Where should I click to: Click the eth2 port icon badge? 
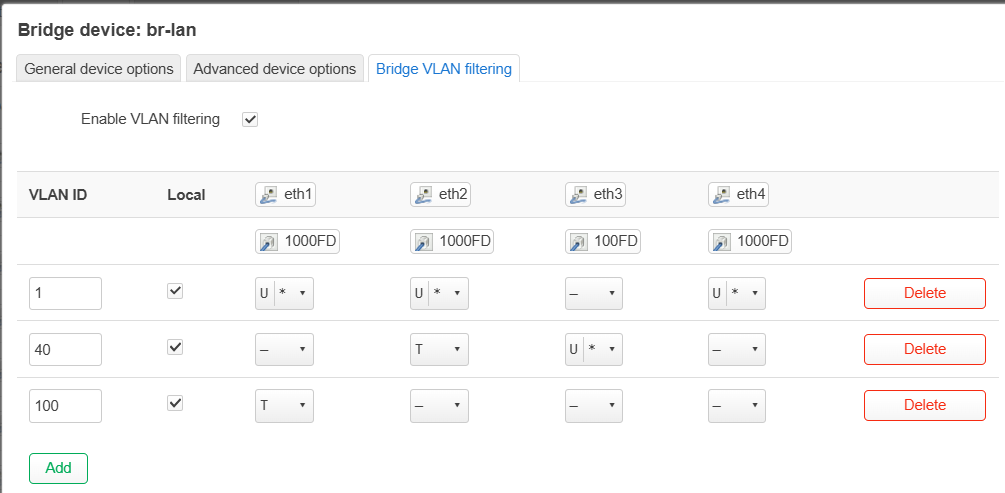pyautogui.click(x=440, y=194)
